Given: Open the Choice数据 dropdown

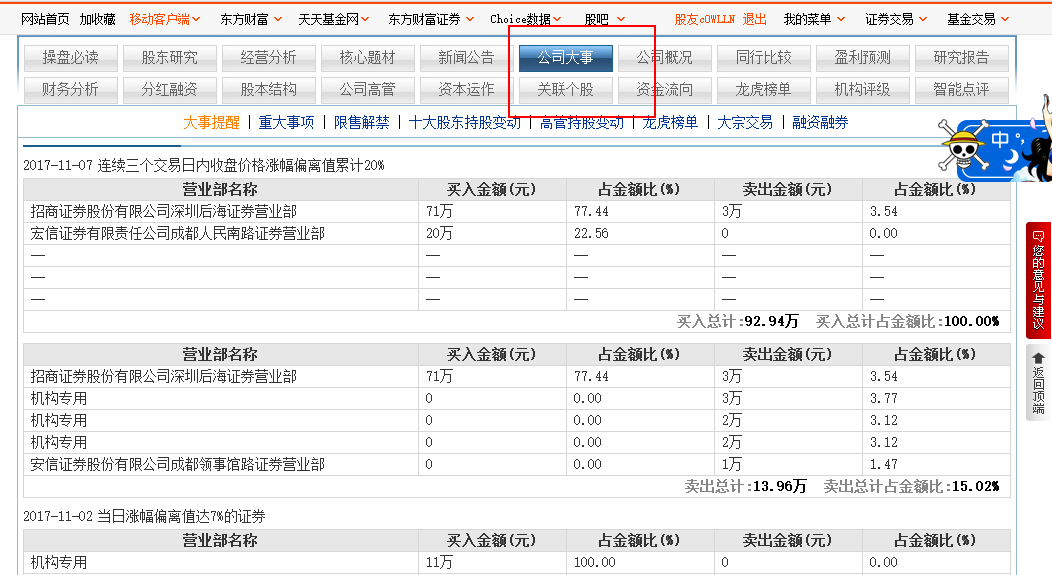Looking at the screenshot, I should coord(525,19).
